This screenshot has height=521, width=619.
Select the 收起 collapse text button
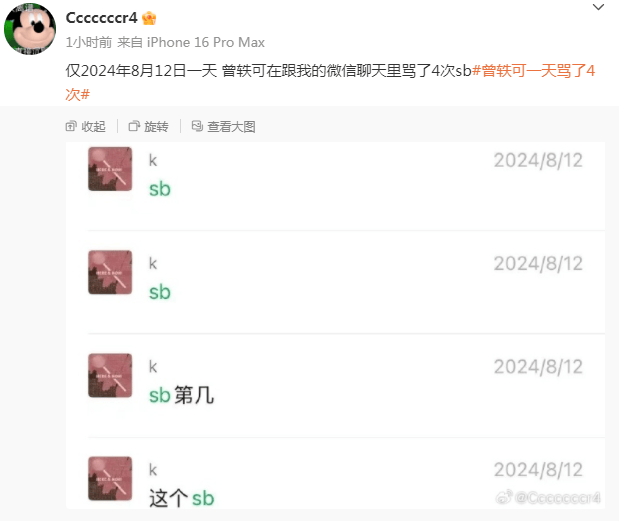93,127
